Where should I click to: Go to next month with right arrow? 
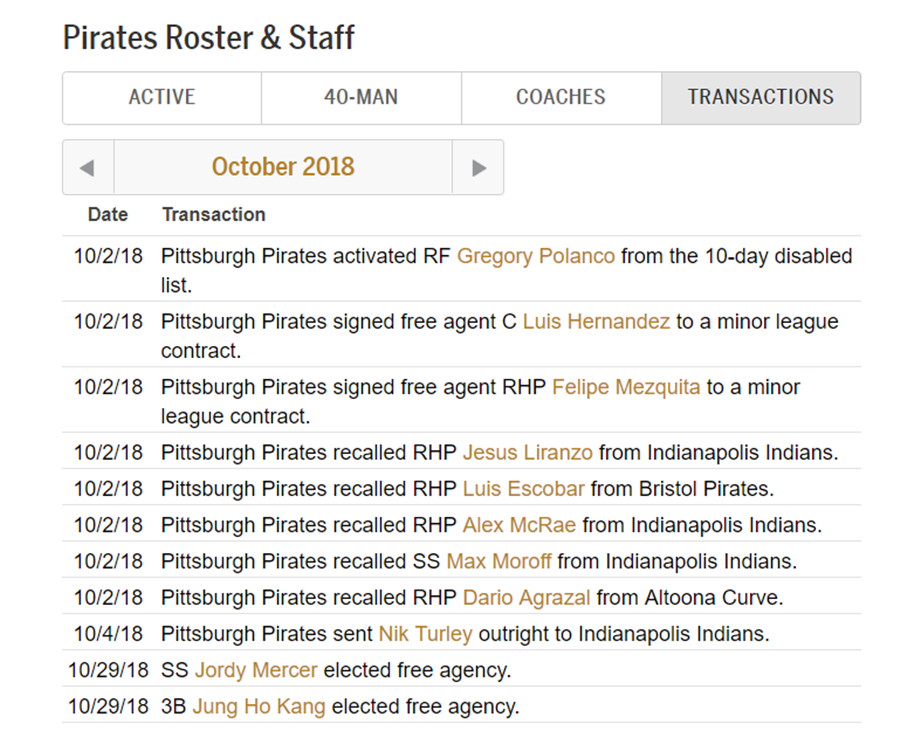click(x=479, y=167)
